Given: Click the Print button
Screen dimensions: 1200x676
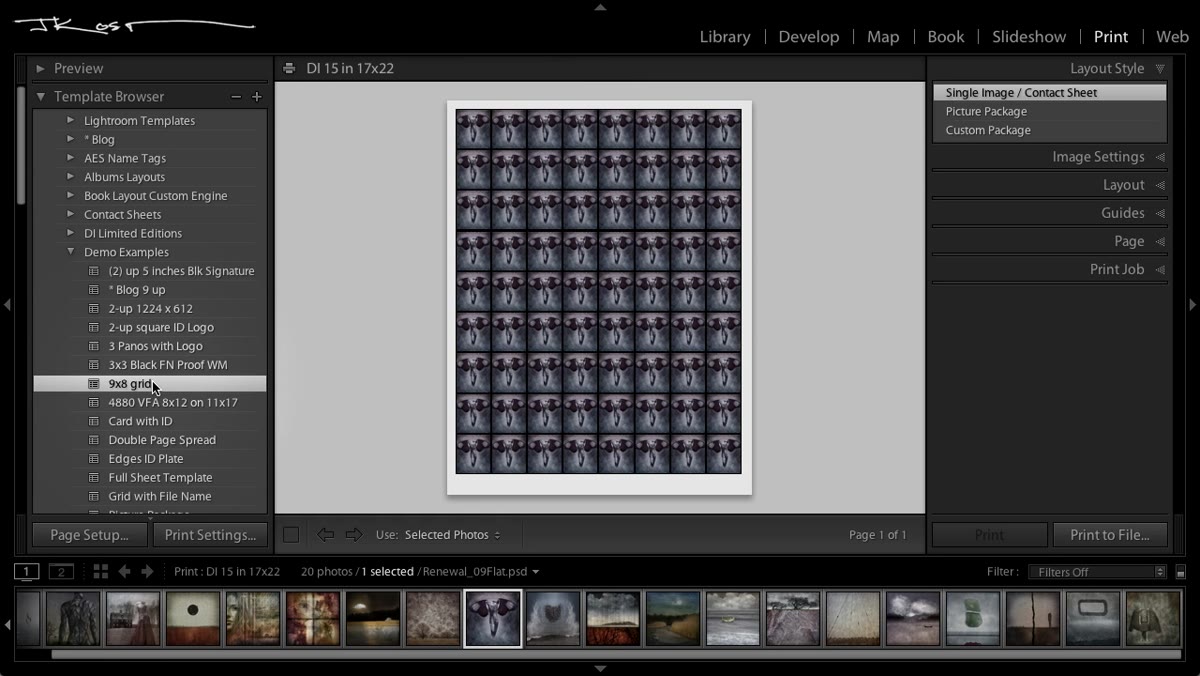Looking at the screenshot, I should 989,535.
